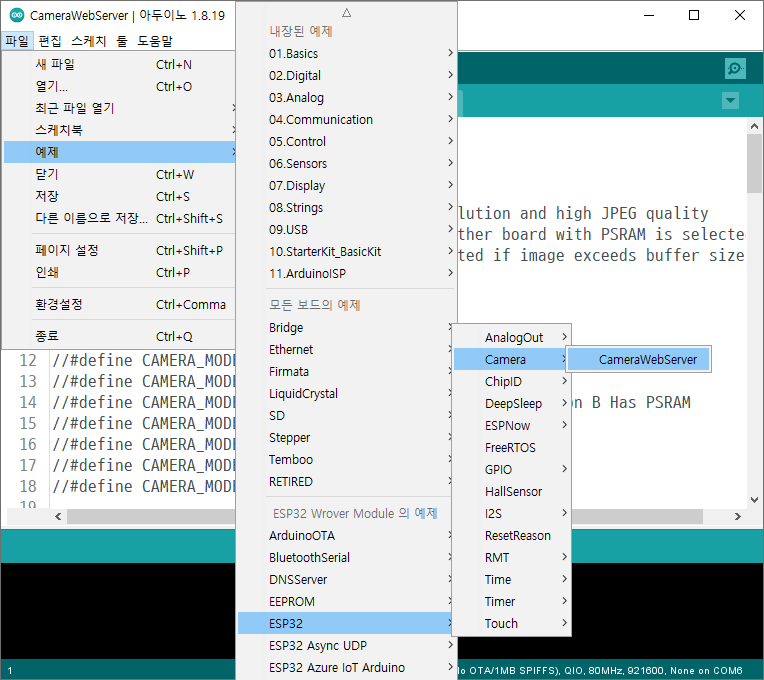Open HallSensor example entry
This screenshot has height=680, width=764.
512,491
